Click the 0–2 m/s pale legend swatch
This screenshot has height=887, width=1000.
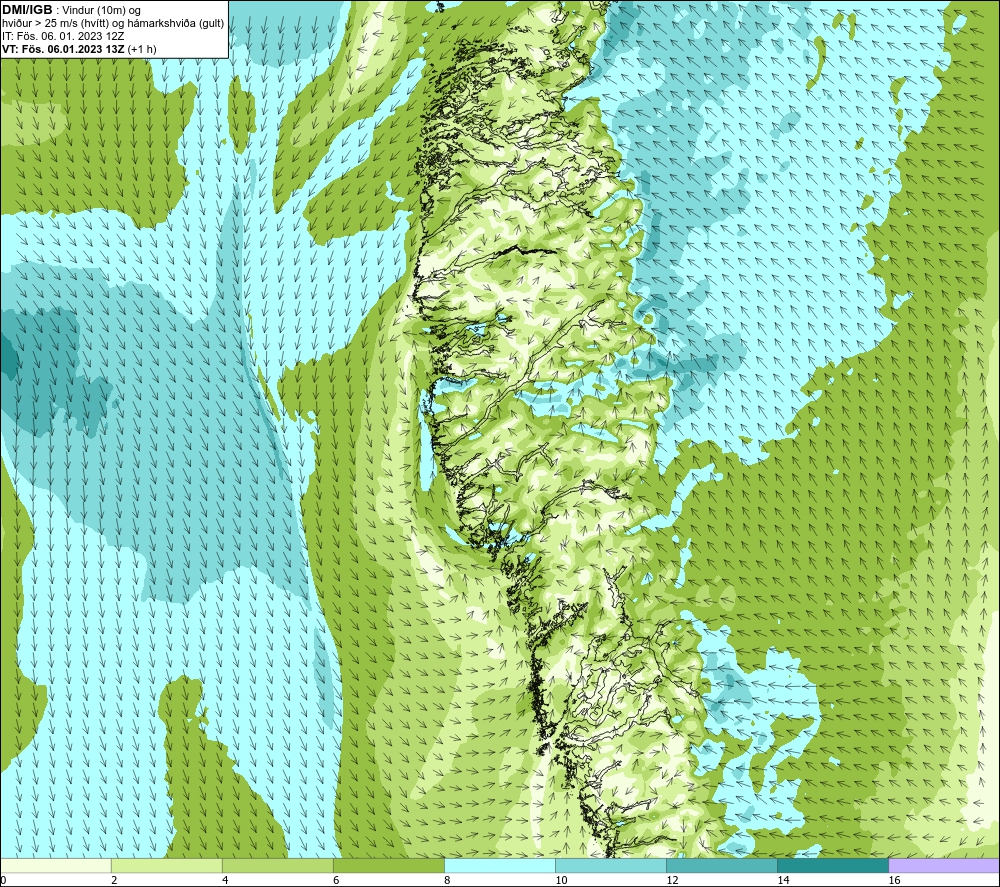55,865
